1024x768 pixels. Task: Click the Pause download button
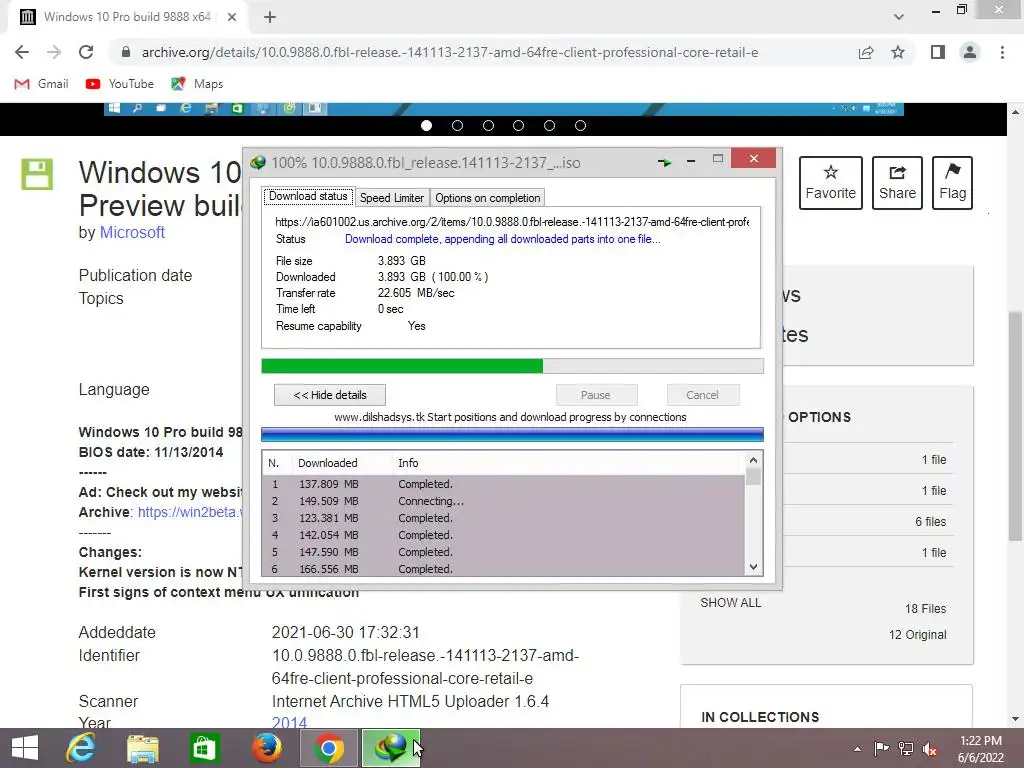596,395
